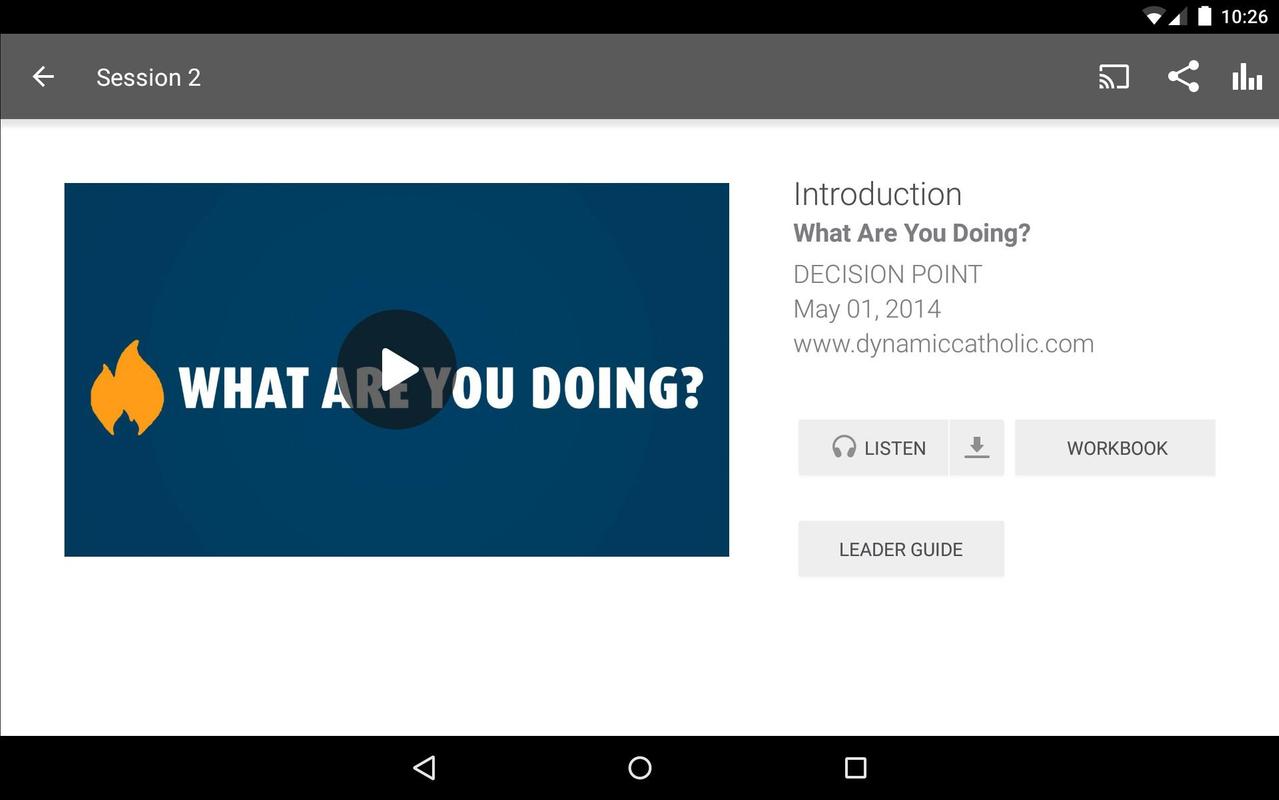Open Android recent apps square button

tap(855, 768)
